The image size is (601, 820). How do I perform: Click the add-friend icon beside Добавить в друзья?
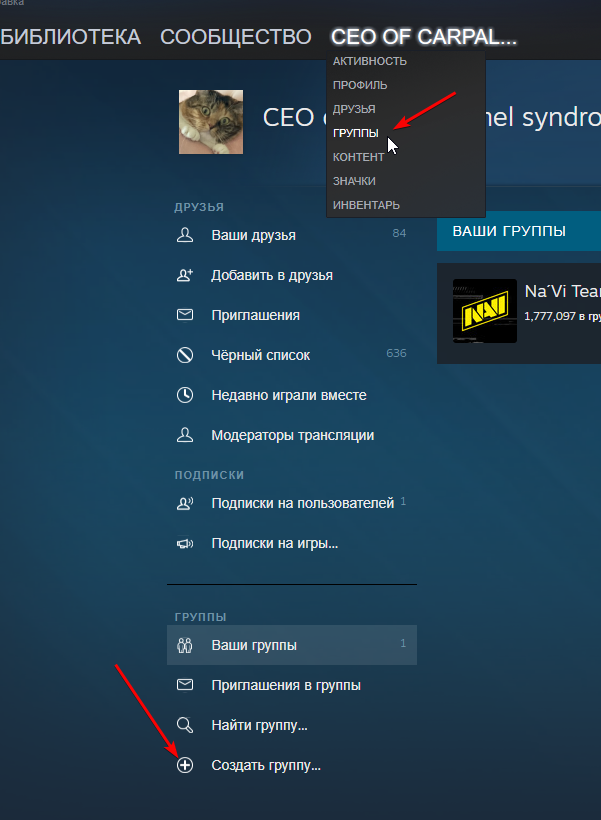tap(185, 275)
